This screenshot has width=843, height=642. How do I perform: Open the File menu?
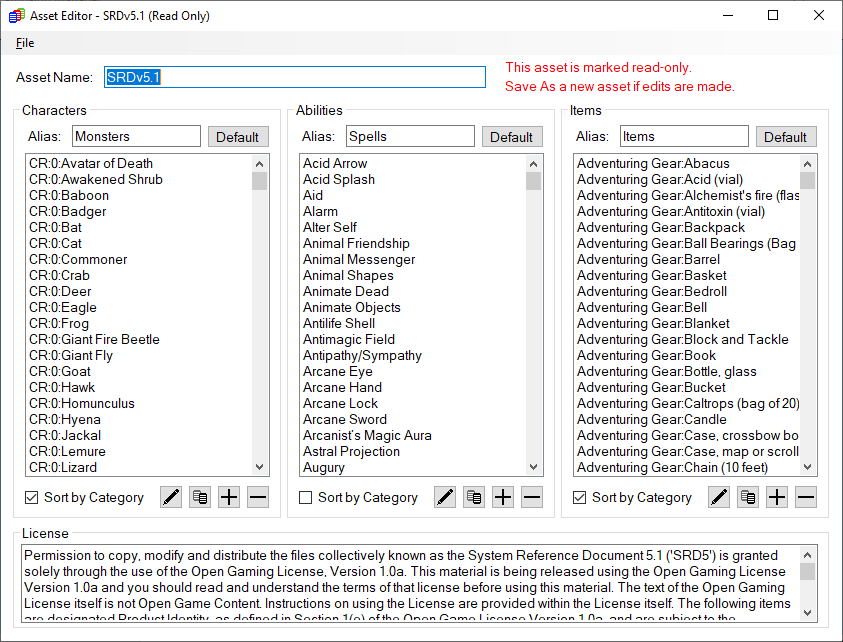(x=25, y=43)
